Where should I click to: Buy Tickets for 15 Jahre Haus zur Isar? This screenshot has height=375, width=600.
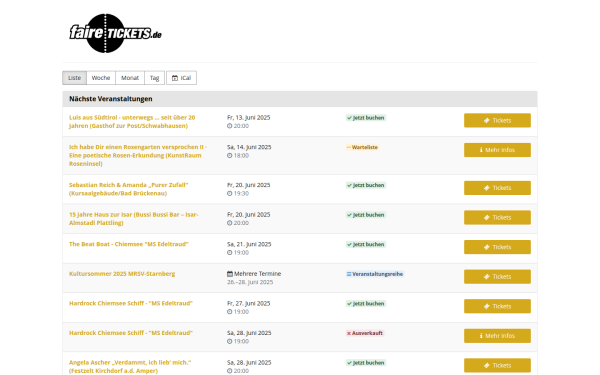[x=497, y=217]
